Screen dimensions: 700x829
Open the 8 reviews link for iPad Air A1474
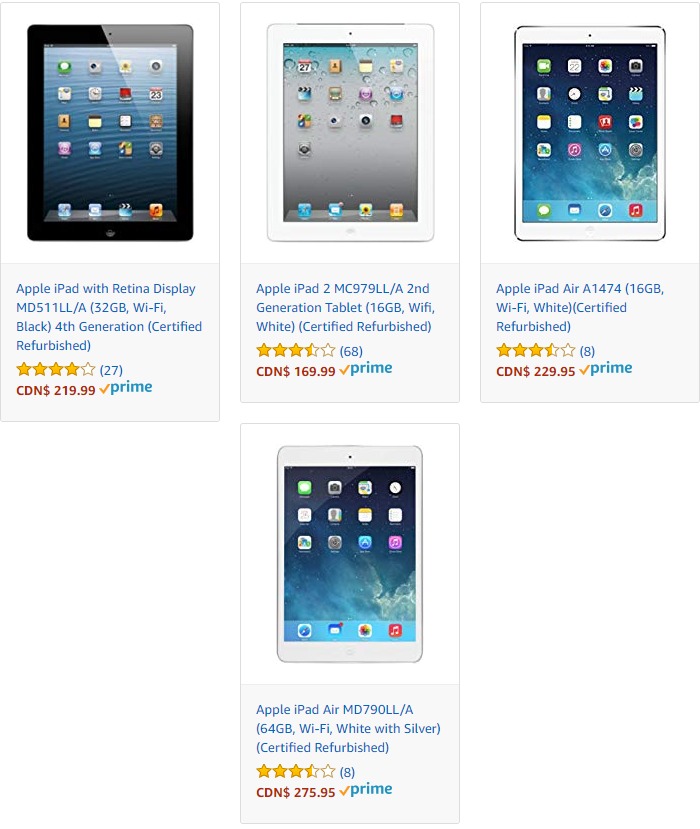click(587, 351)
